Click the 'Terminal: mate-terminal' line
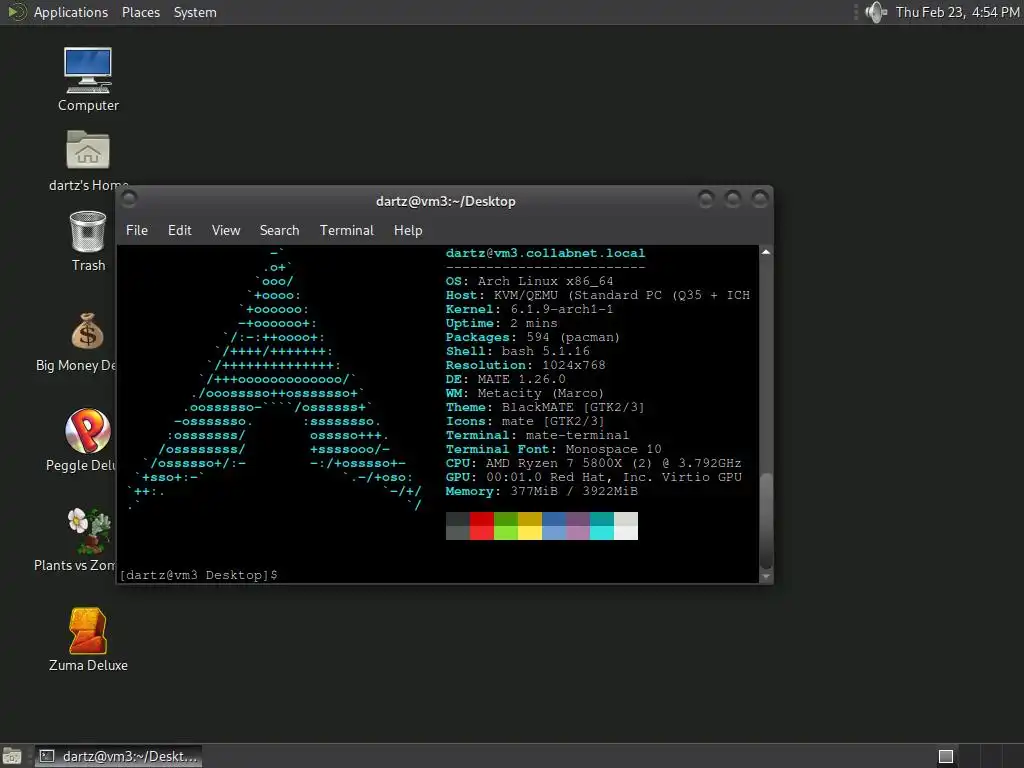Screen dimensions: 1024x768 point(537,435)
